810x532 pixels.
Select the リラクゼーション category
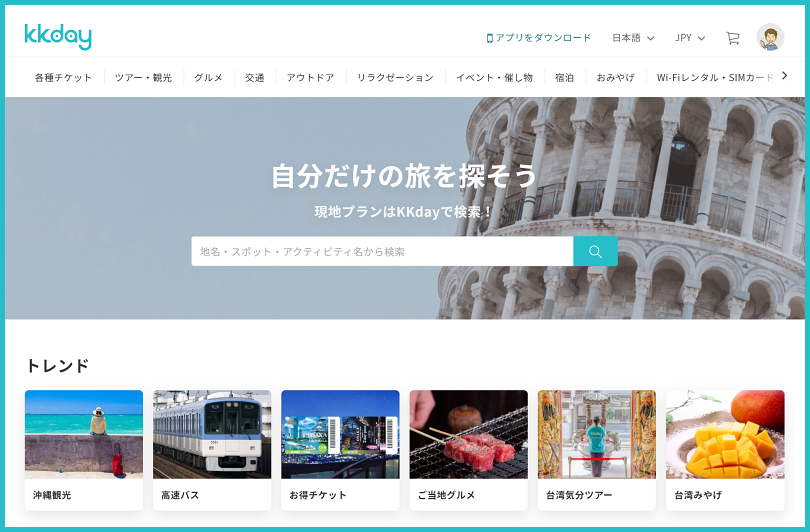tap(395, 77)
